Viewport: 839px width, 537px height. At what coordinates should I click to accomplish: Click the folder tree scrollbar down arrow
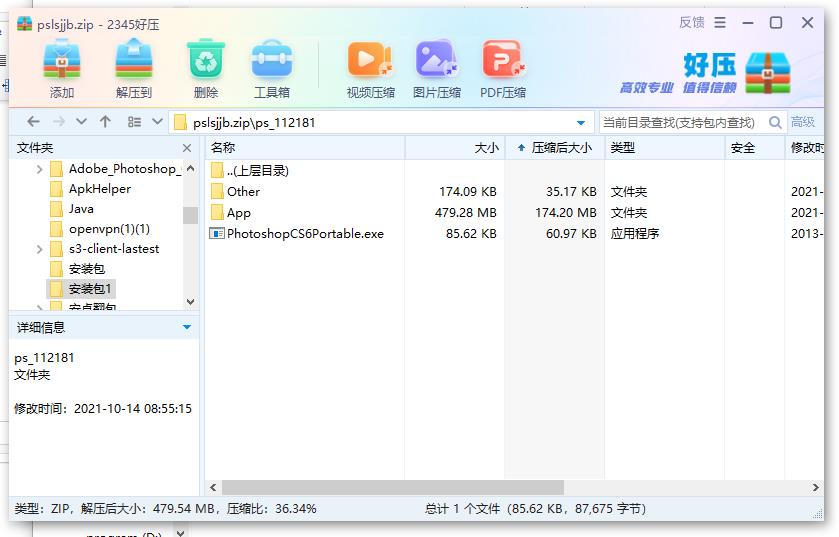click(190, 302)
